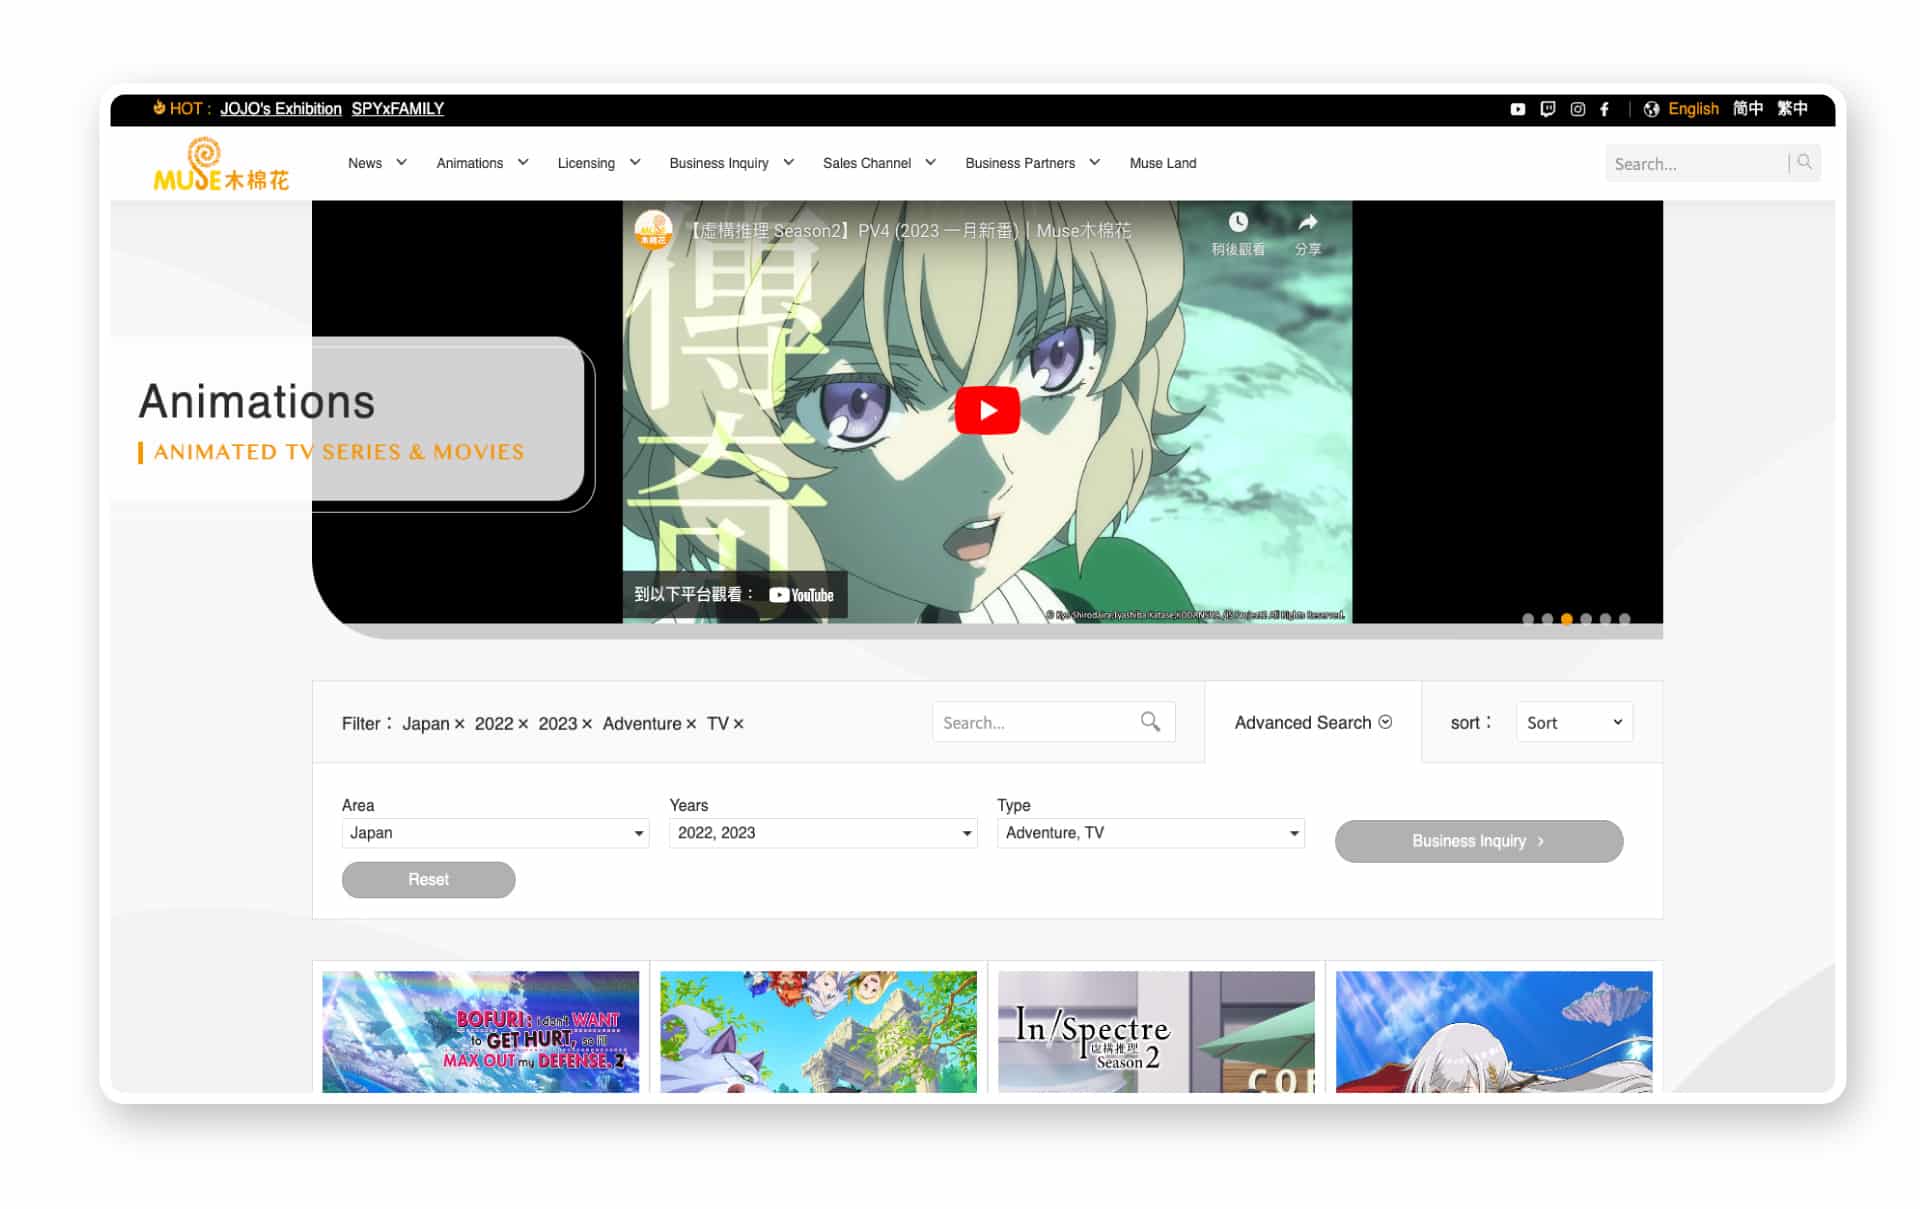Remove the Adventure filter tag
This screenshot has width=1920, height=1209.
pyautogui.click(x=691, y=724)
